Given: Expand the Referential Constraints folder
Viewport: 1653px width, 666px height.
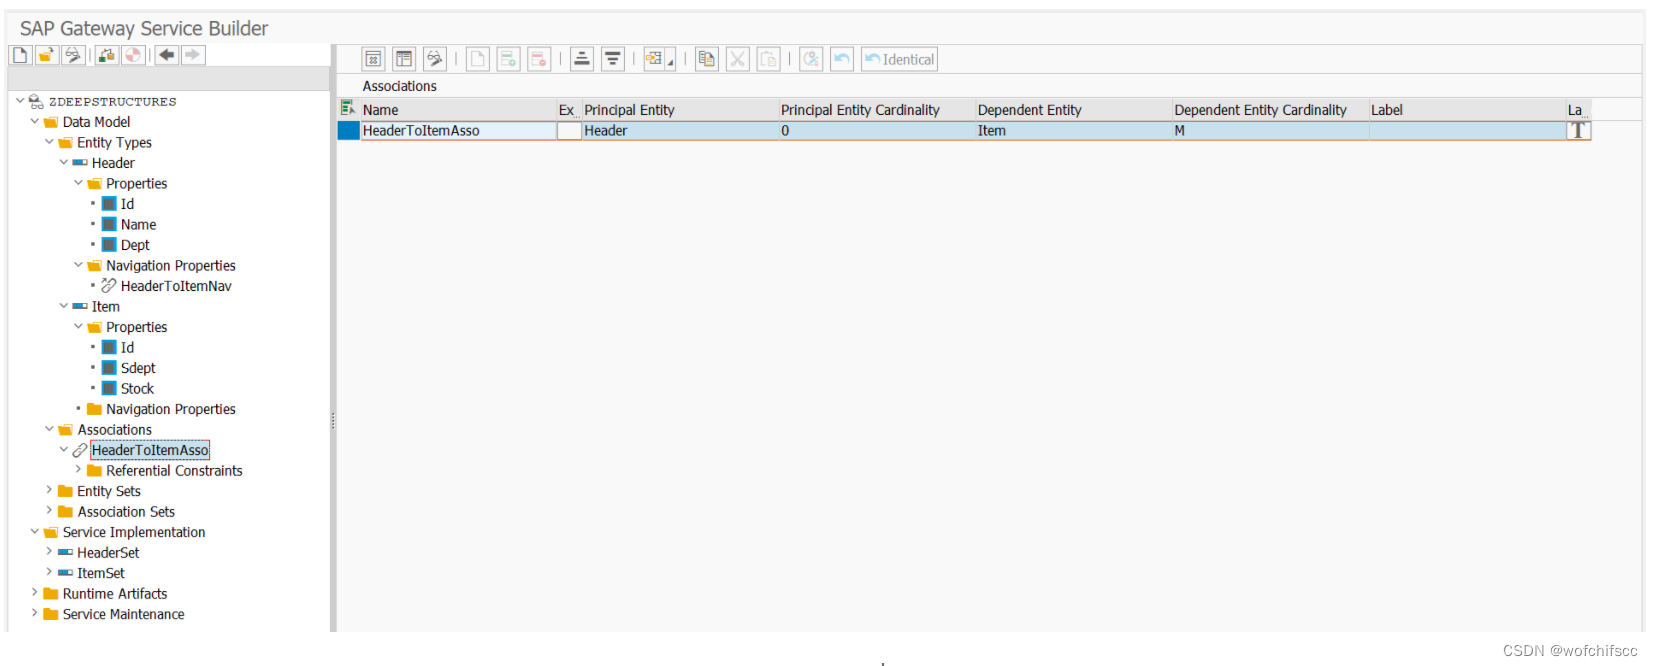Looking at the screenshot, I should [x=78, y=470].
